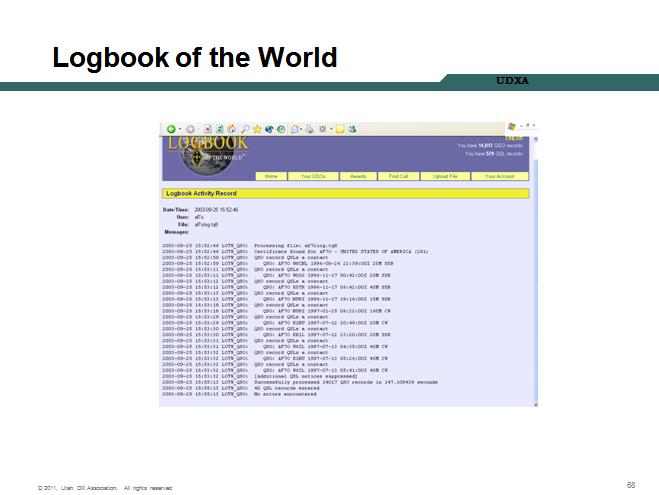Image resolution: width=659 pixels, height=495 pixels.
Task: Expand the Mail icon dropdown arrow
Action: click(301, 129)
